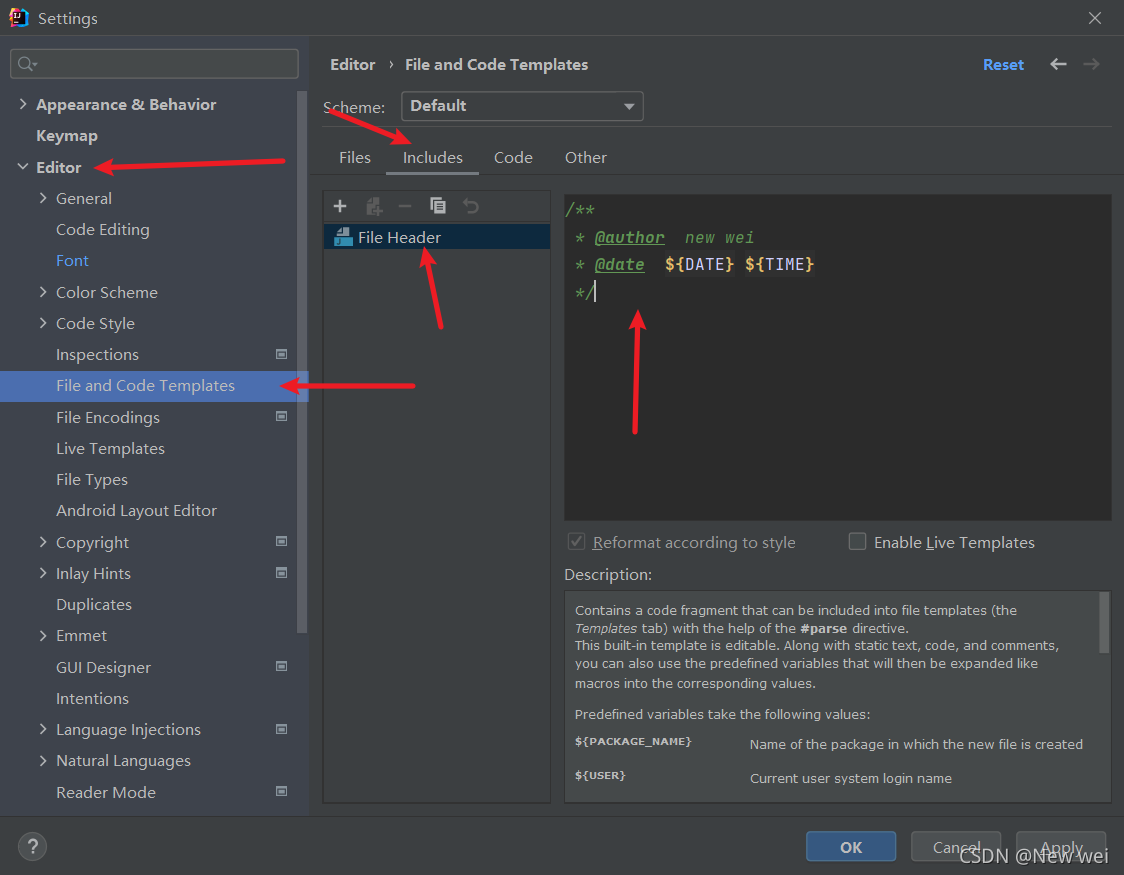This screenshot has width=1124, height=875.
Task: Click the help question mark icon
Action: [x=32, y=846]
